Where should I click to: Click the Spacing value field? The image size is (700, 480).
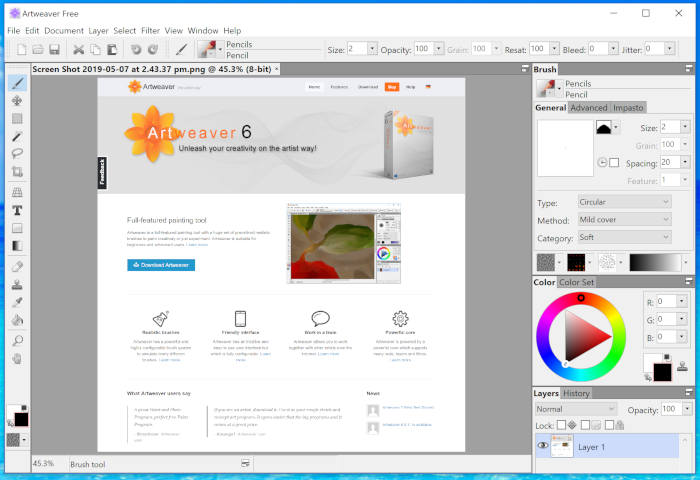670,163
